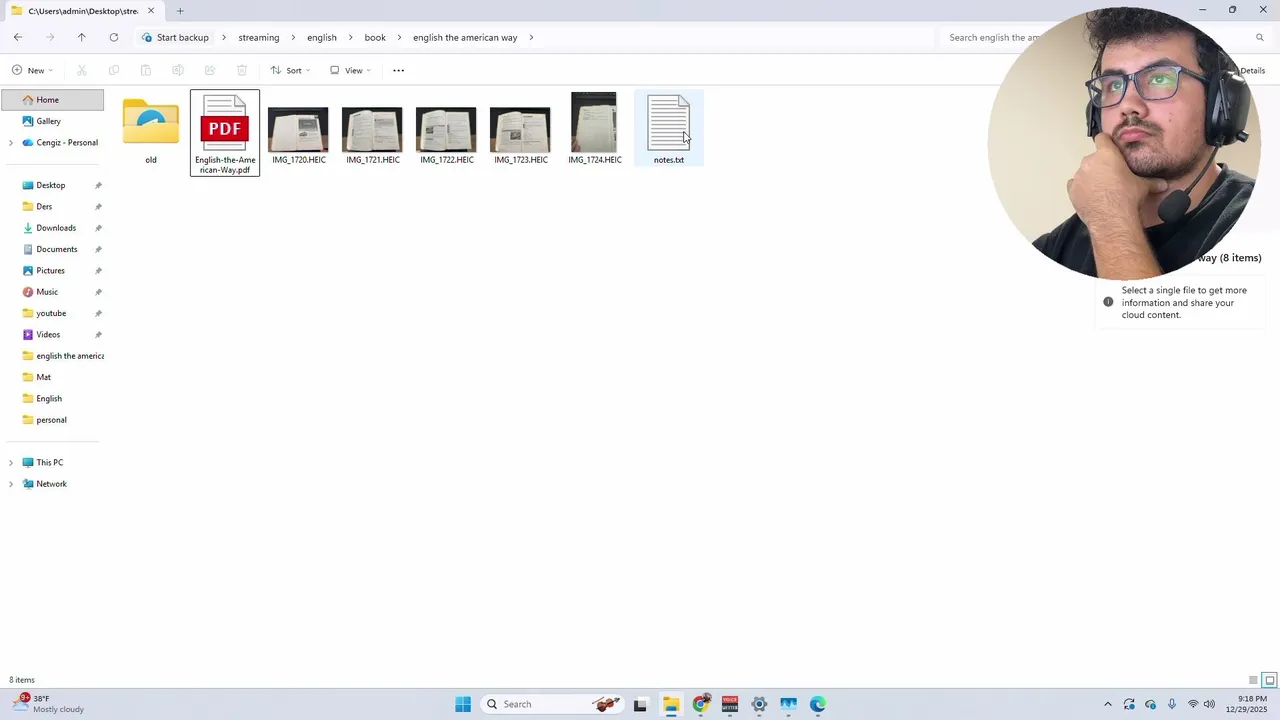Open the View dropdown

tap(351, 70)
